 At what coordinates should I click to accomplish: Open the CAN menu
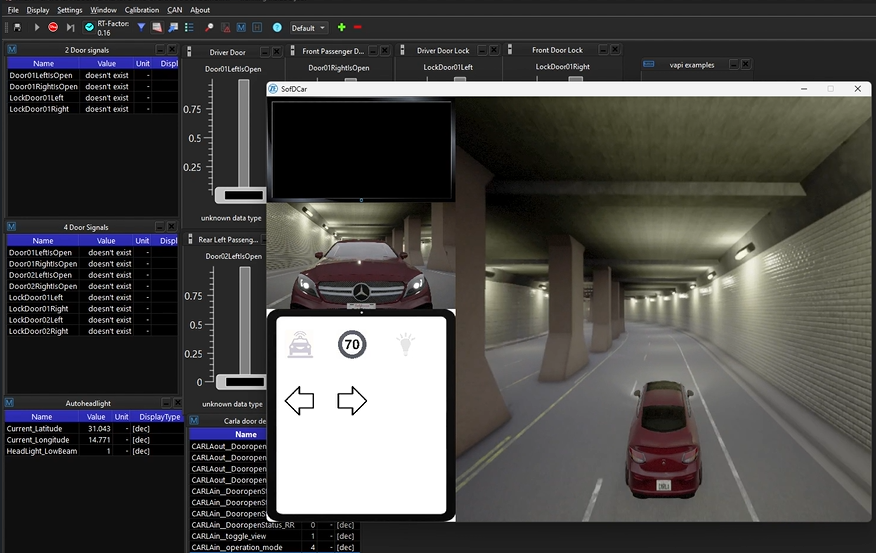pos(175,10)
